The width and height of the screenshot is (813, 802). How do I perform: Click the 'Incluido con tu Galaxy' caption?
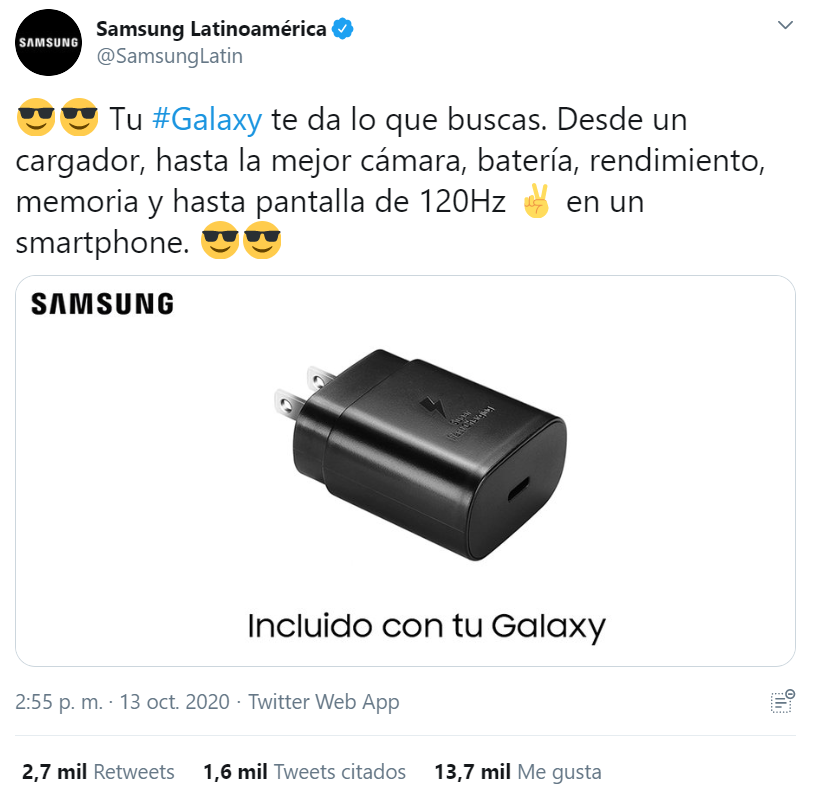pos(426,627)
